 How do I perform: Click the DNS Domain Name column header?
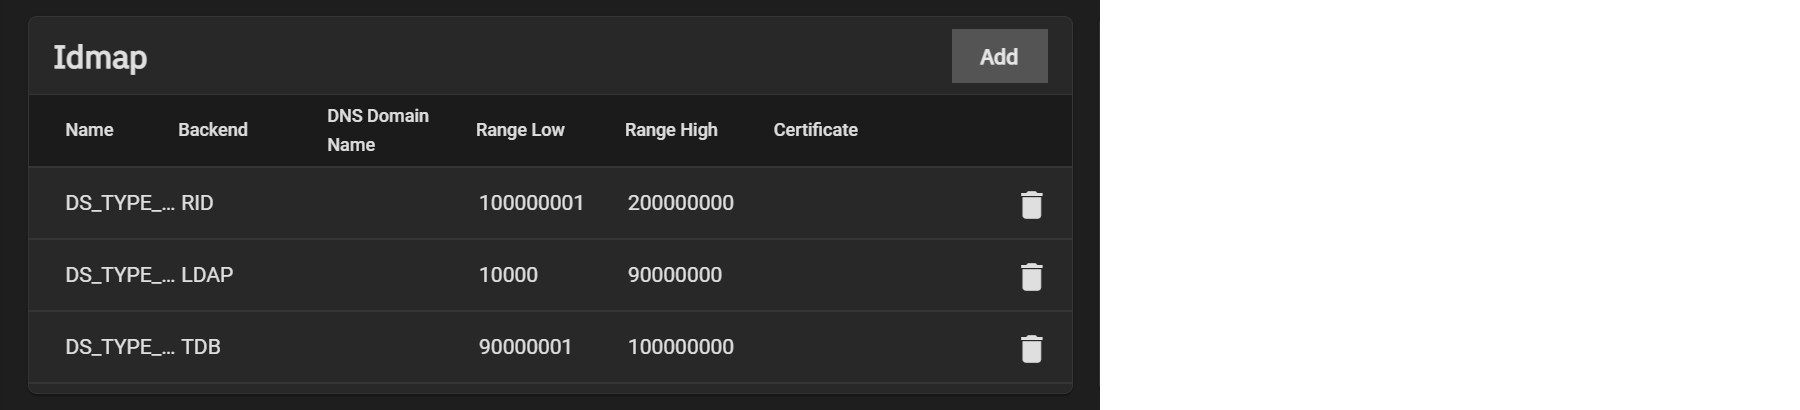coord(377,130)
